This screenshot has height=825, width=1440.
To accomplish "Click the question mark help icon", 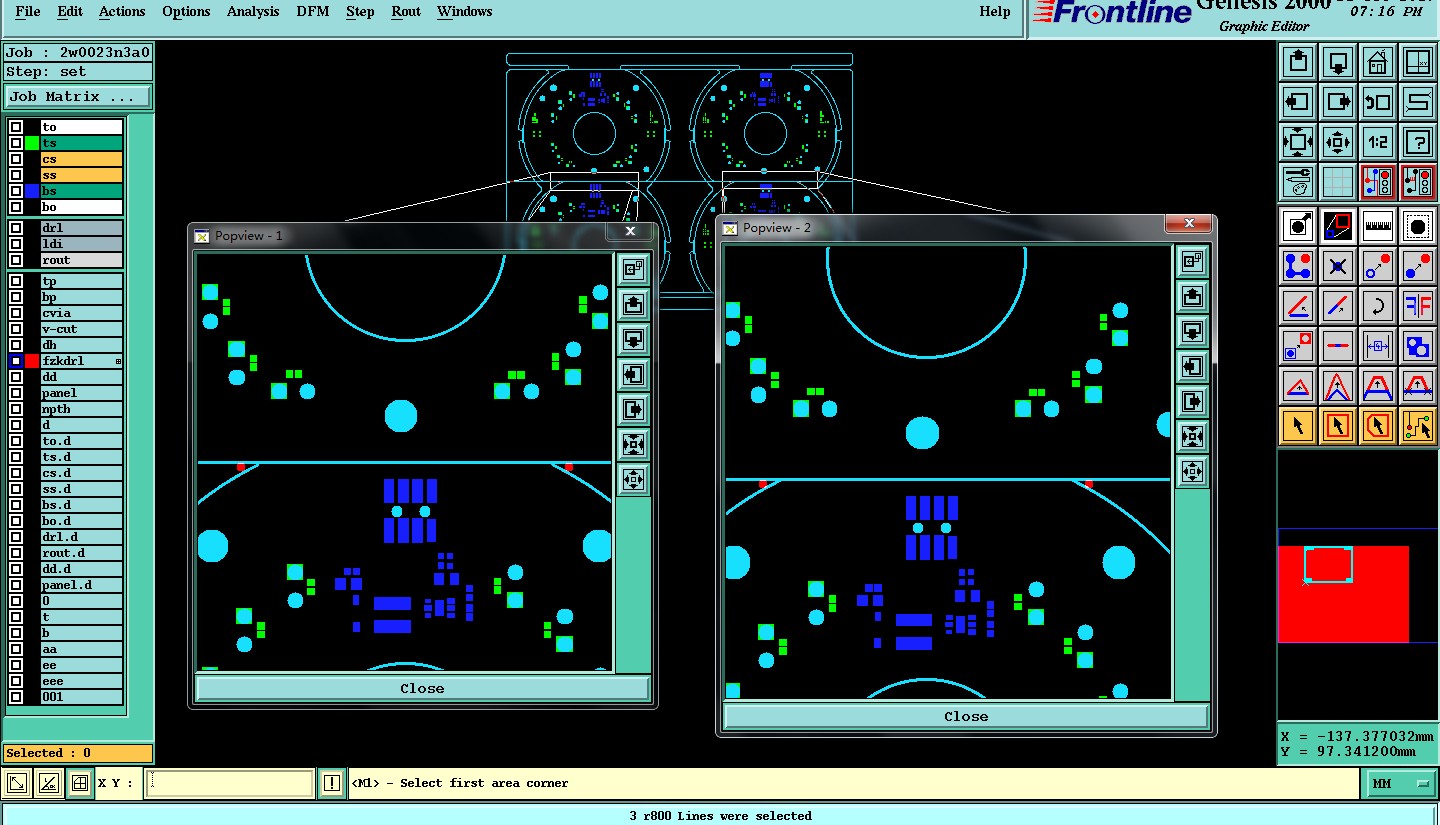I will (1417, 142).
